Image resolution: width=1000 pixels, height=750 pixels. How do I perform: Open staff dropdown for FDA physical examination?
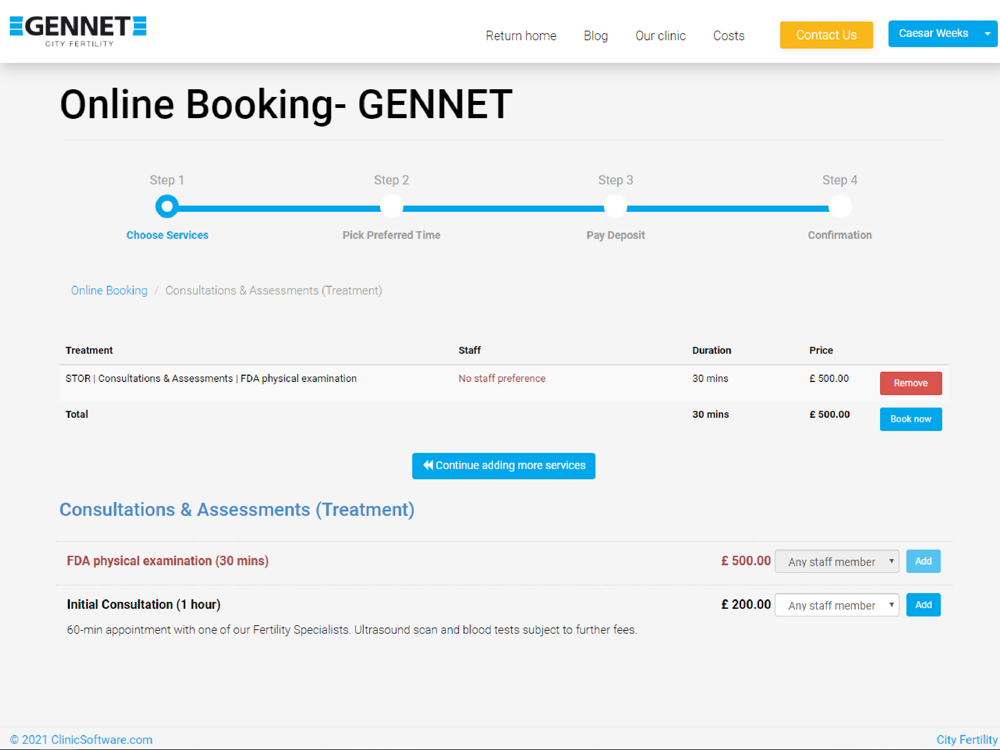click(837, 562)
